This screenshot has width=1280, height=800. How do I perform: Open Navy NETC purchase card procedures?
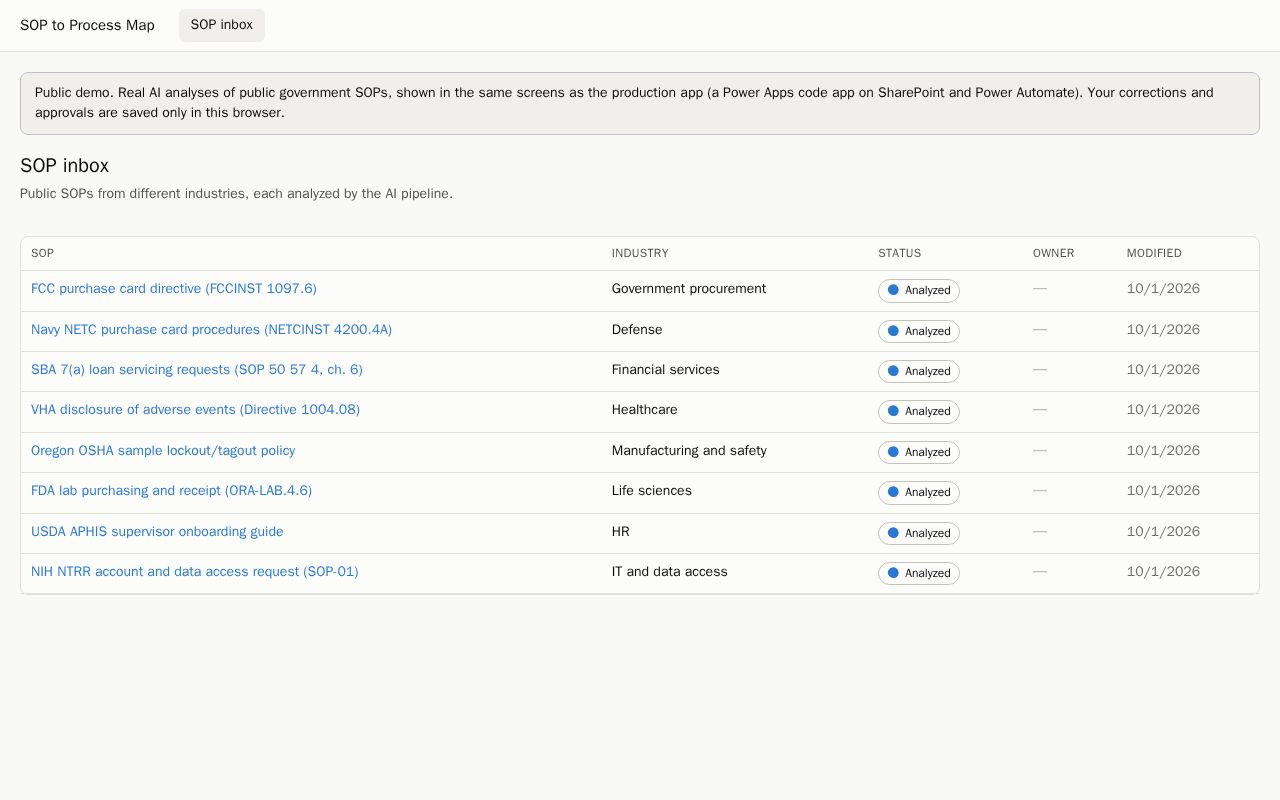211,330
